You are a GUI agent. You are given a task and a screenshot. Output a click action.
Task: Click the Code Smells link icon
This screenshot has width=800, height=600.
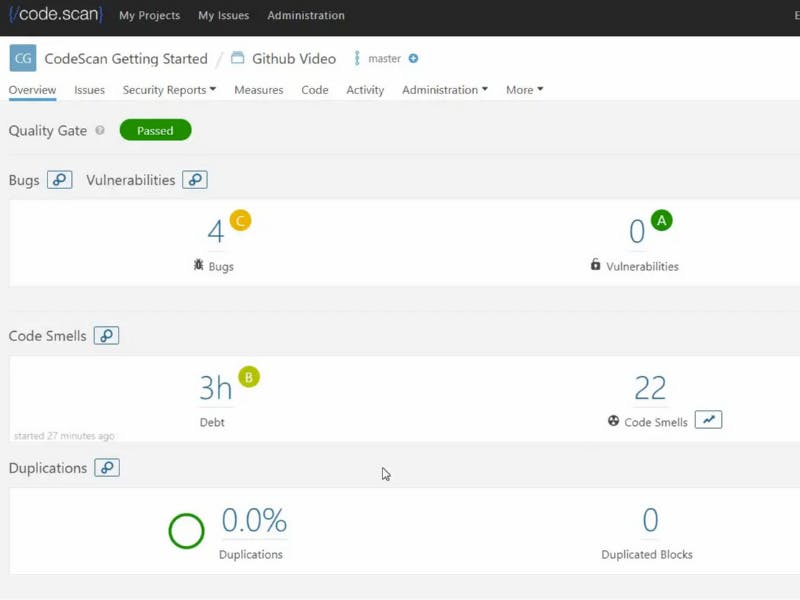(x=106, y=336)
